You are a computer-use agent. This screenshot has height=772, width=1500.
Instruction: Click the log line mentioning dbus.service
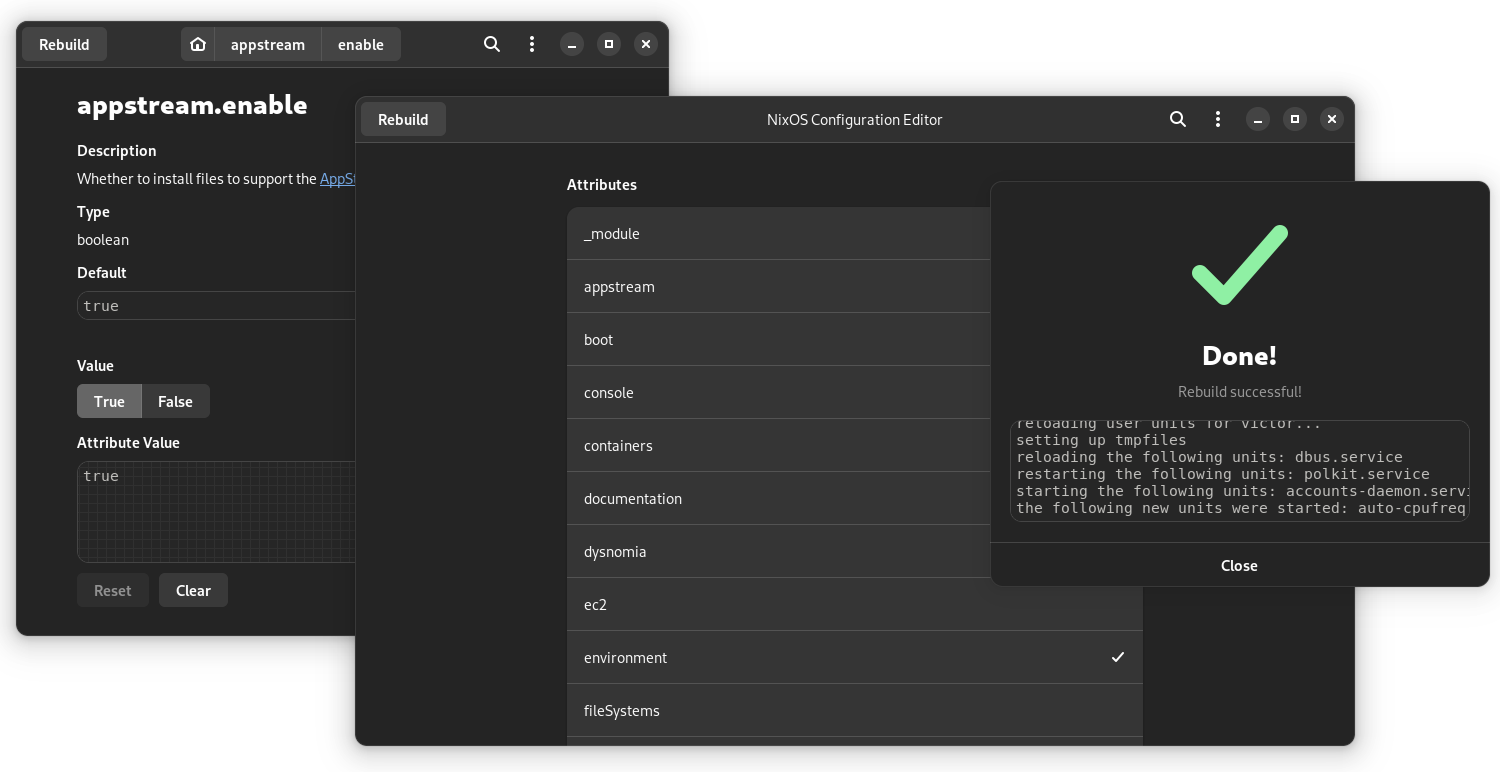click(x=1209, y=457)
